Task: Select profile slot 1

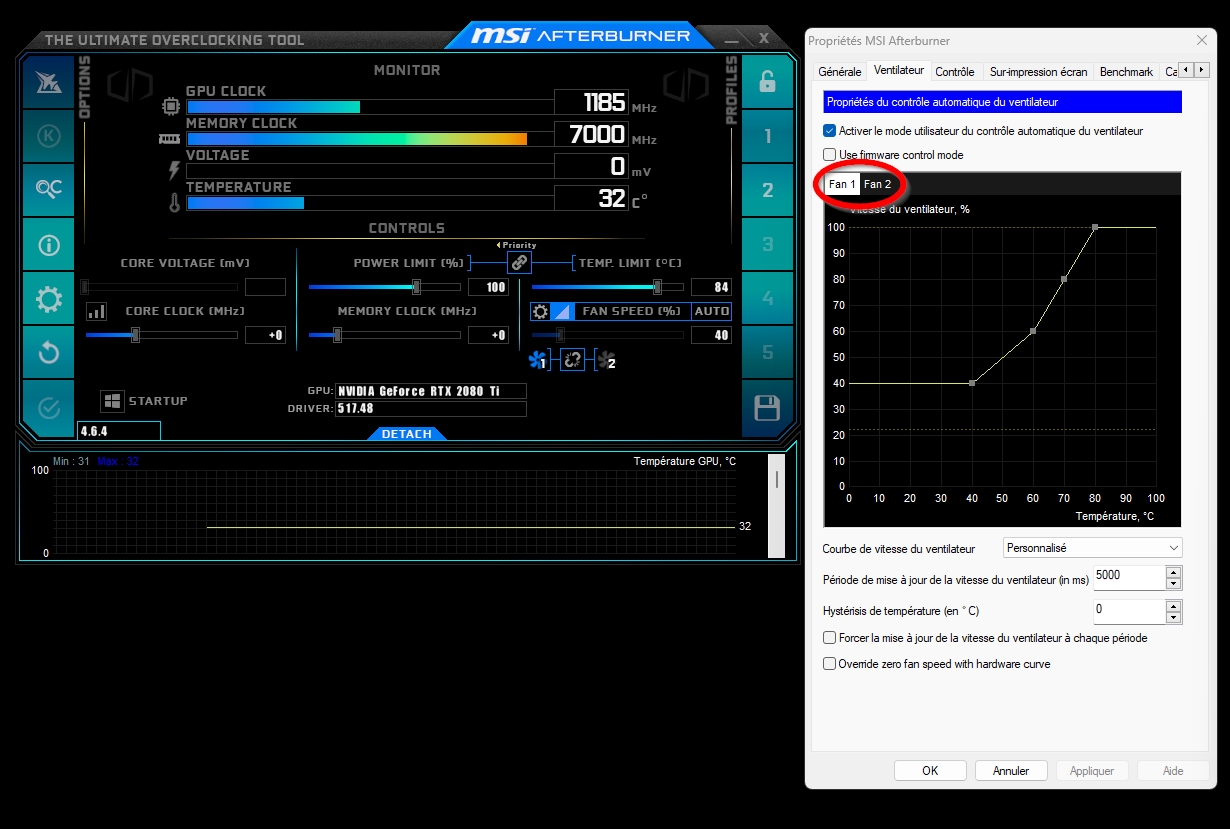Action: (x=767, y=136)
